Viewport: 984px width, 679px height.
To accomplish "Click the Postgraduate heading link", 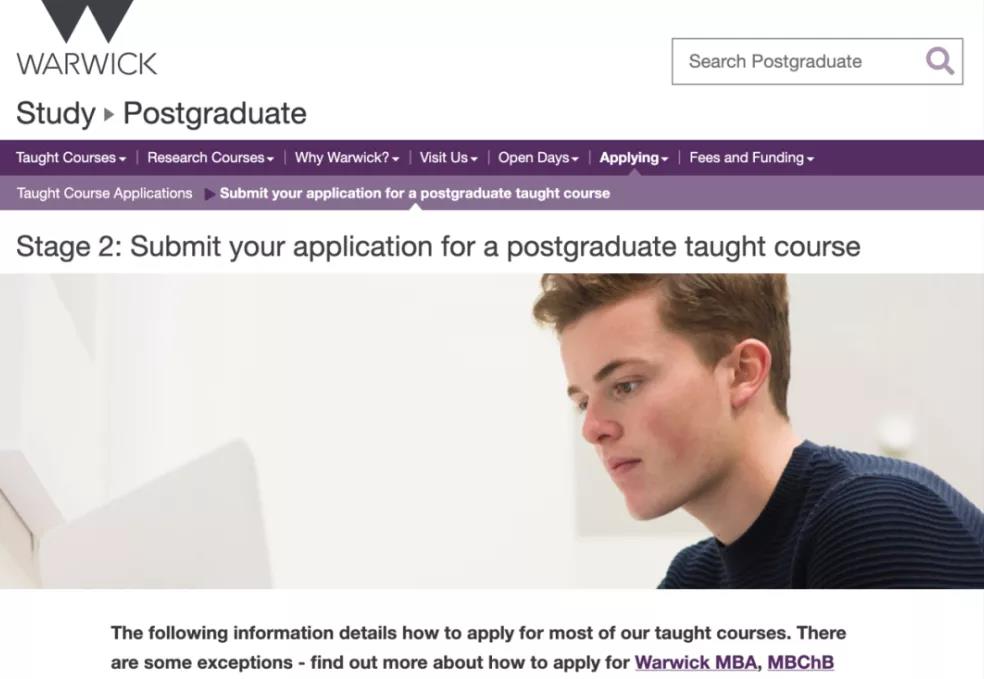I will tap(215, 114).
